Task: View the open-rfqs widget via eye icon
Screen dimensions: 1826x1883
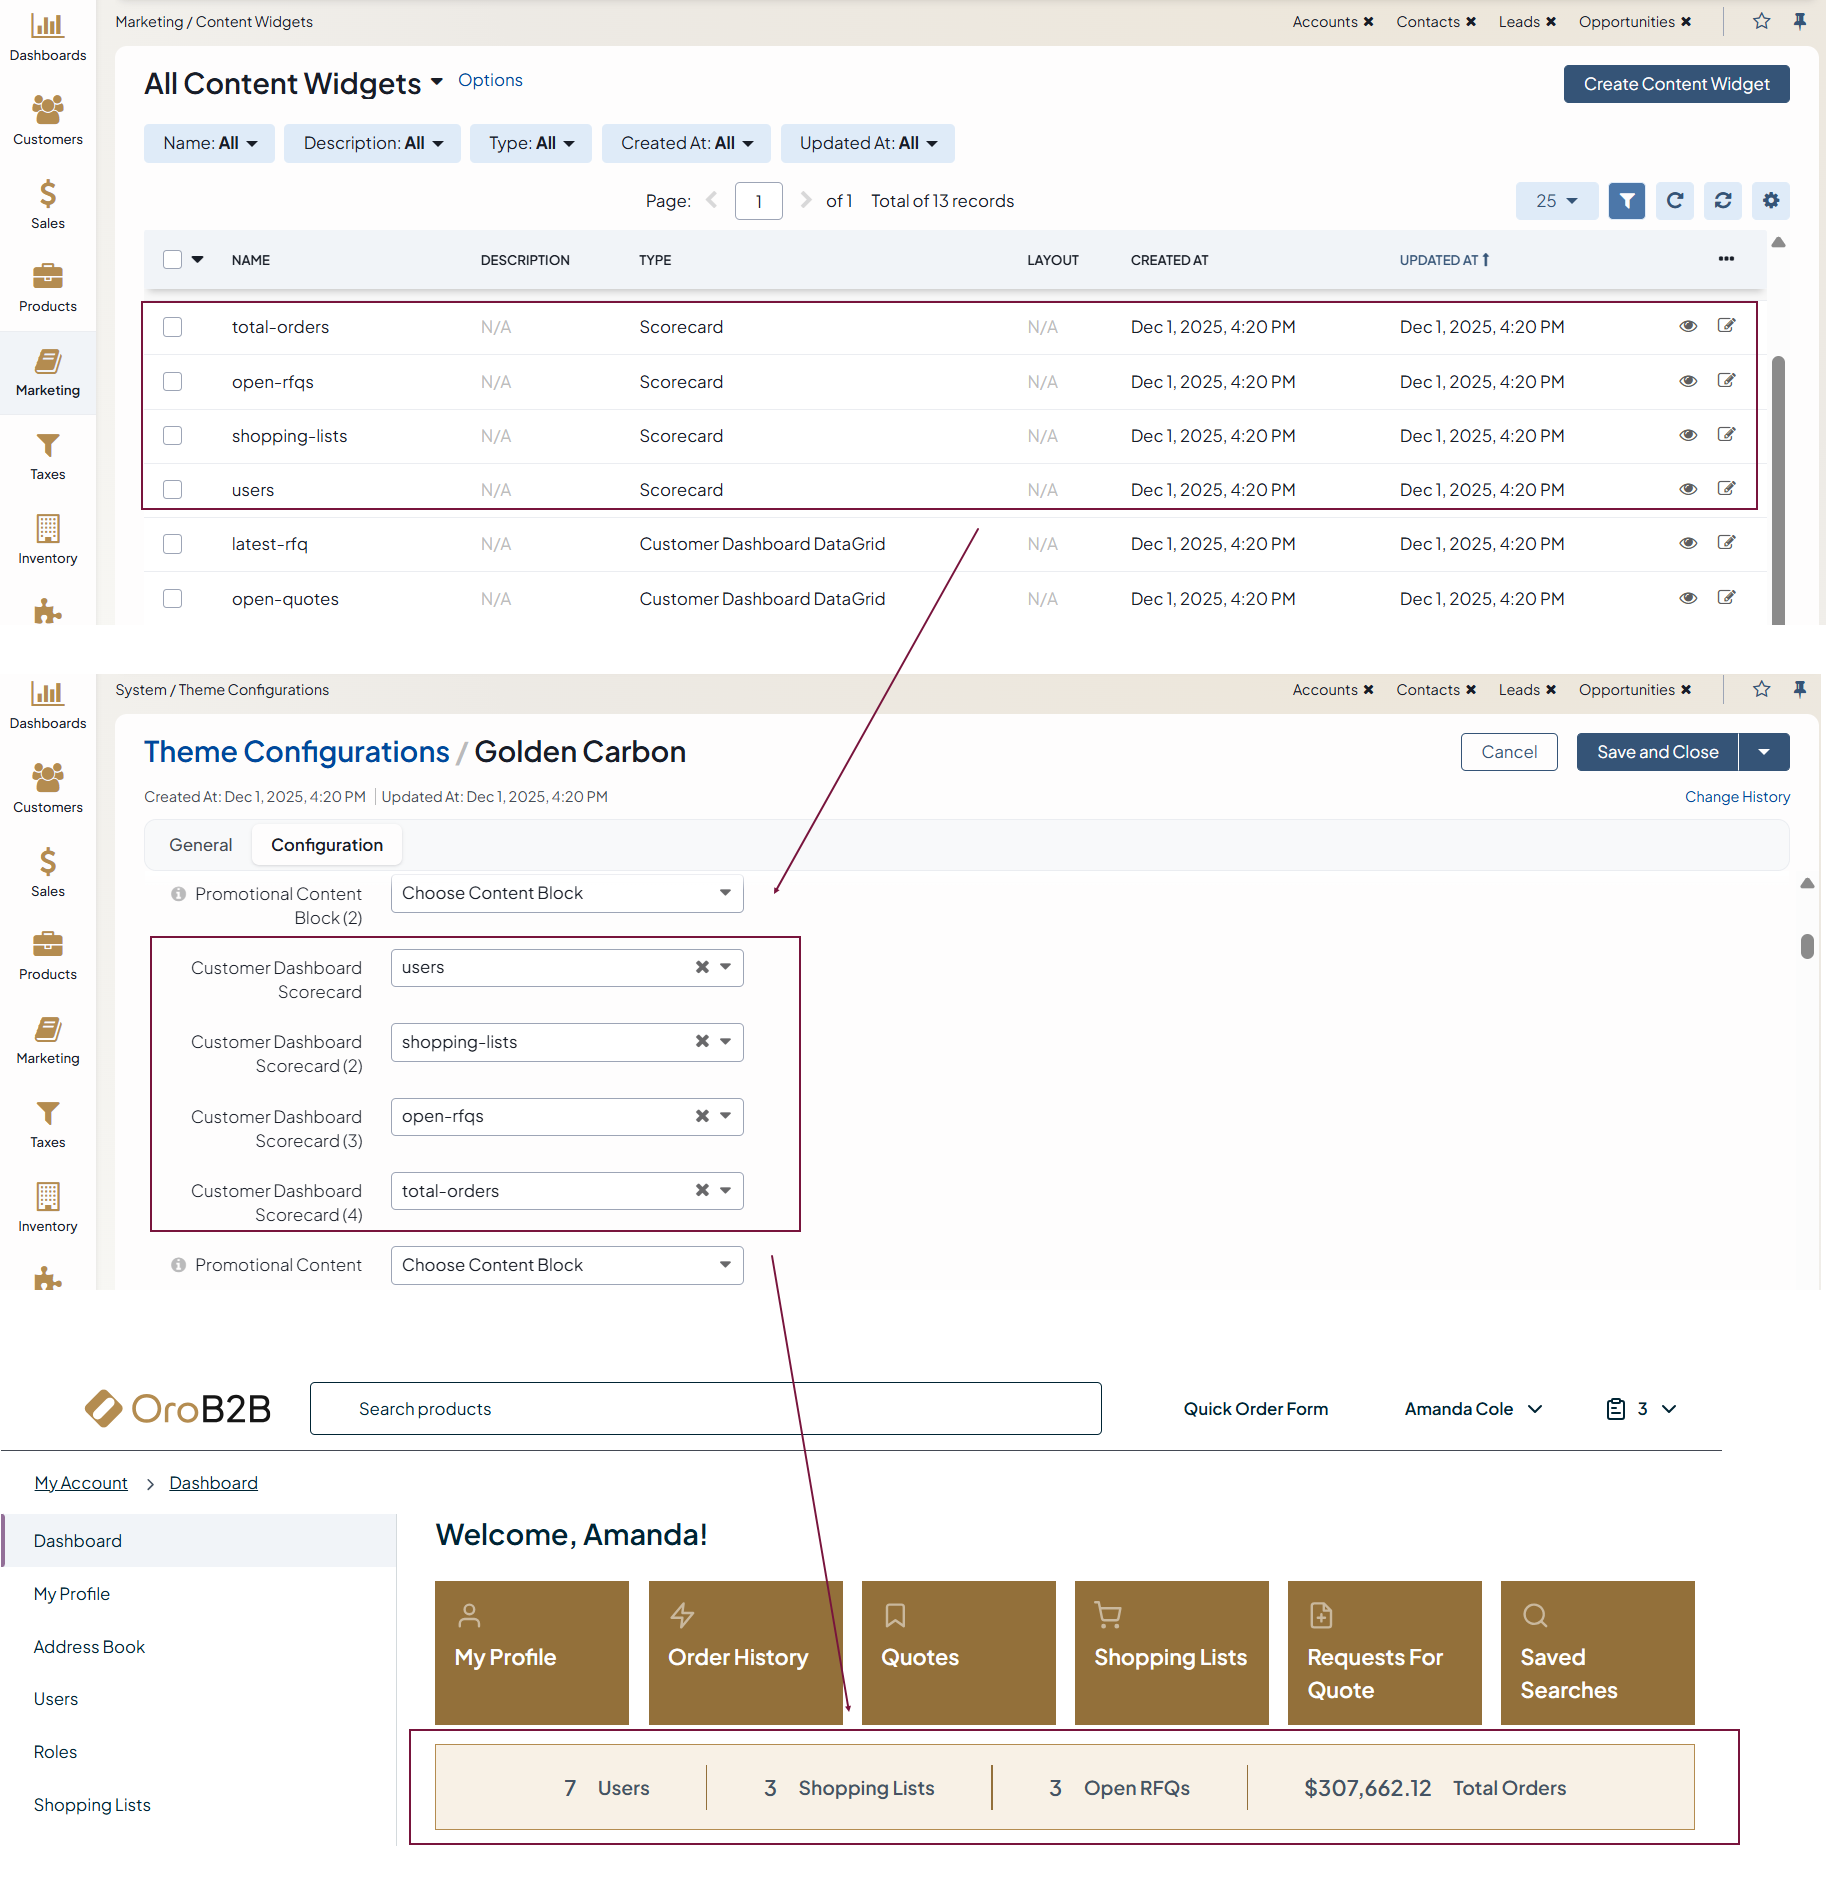Action: pyautogui.click(x=1688, y=381)
